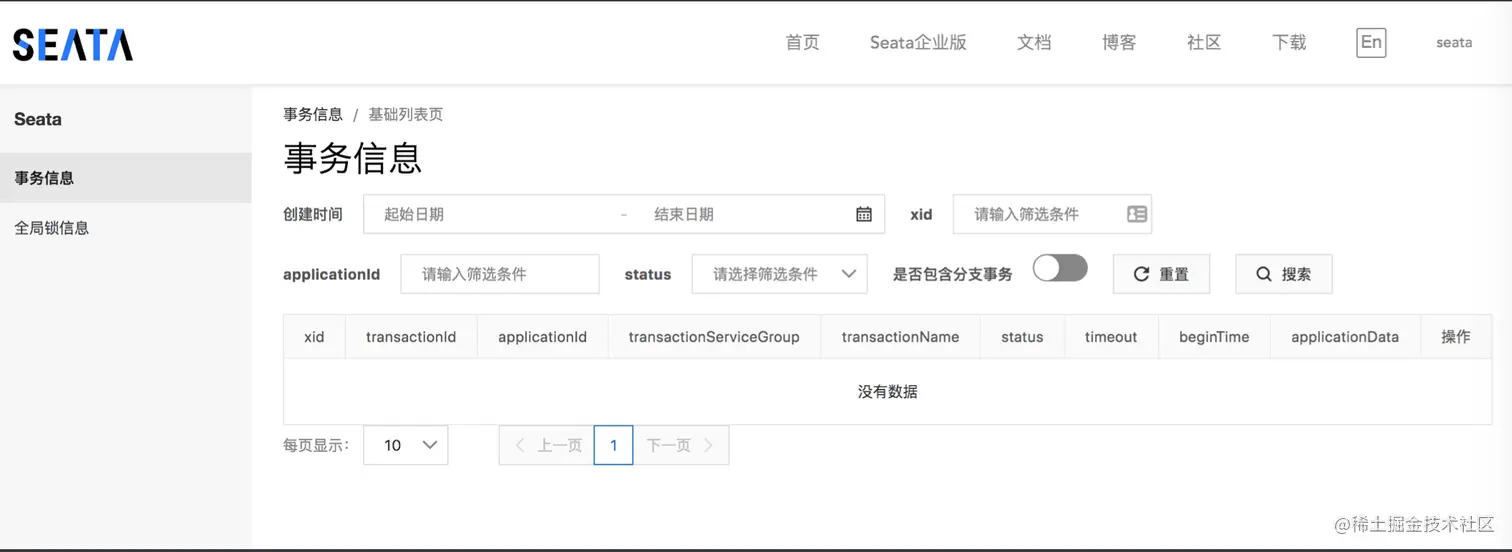
Task: Open 博客 navigation item
Action: click(x=1119, y=42)
